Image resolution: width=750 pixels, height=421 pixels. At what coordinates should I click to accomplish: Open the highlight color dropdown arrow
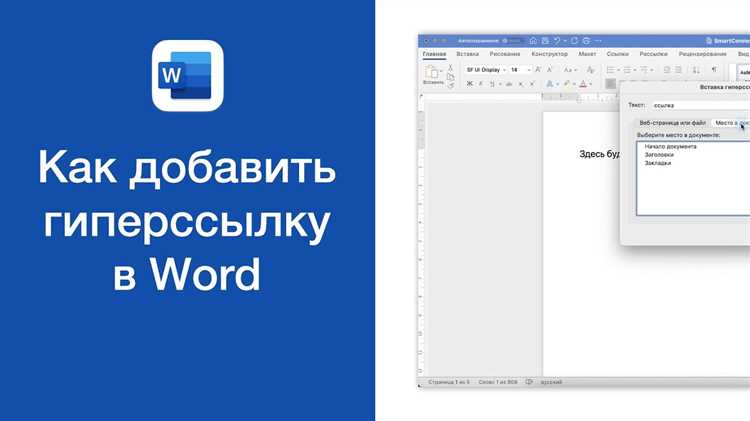point(574,84)
